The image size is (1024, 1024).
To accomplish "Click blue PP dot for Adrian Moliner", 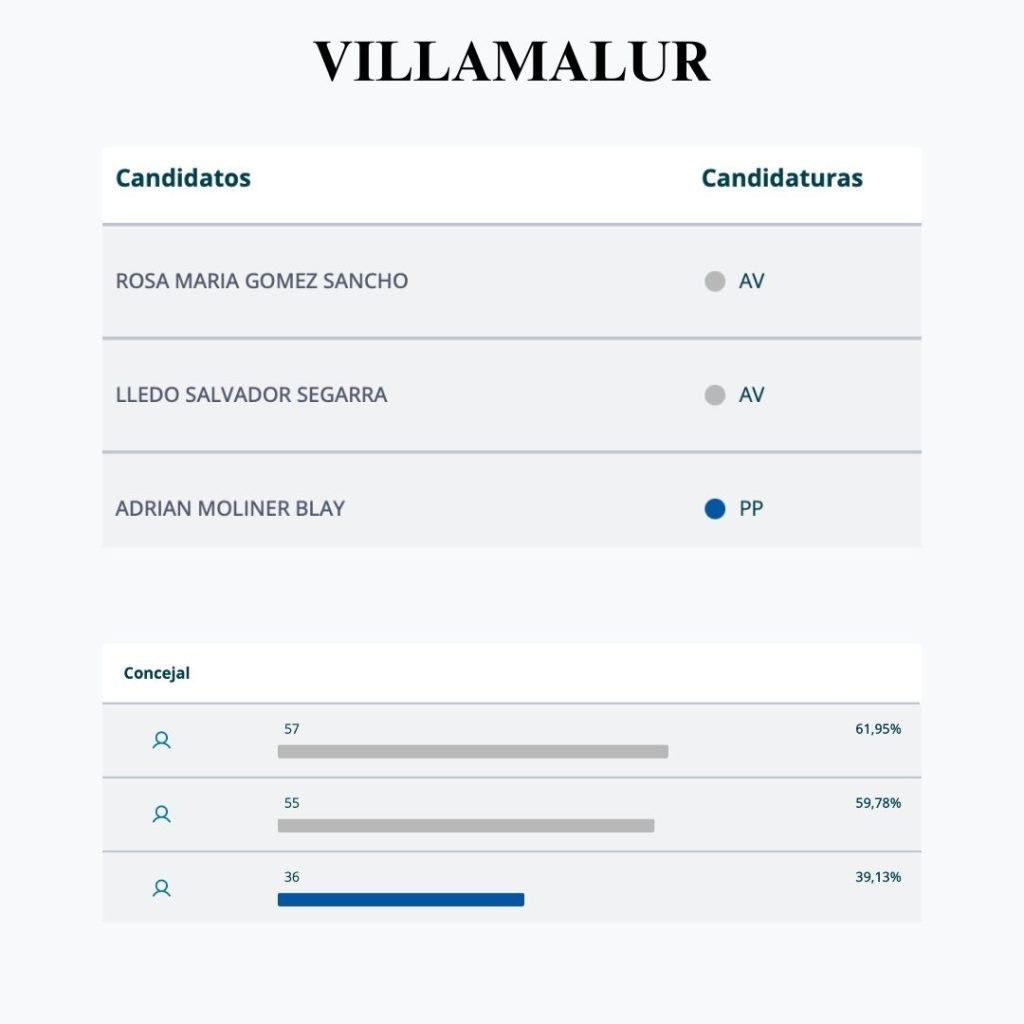I will click(715, 509).
